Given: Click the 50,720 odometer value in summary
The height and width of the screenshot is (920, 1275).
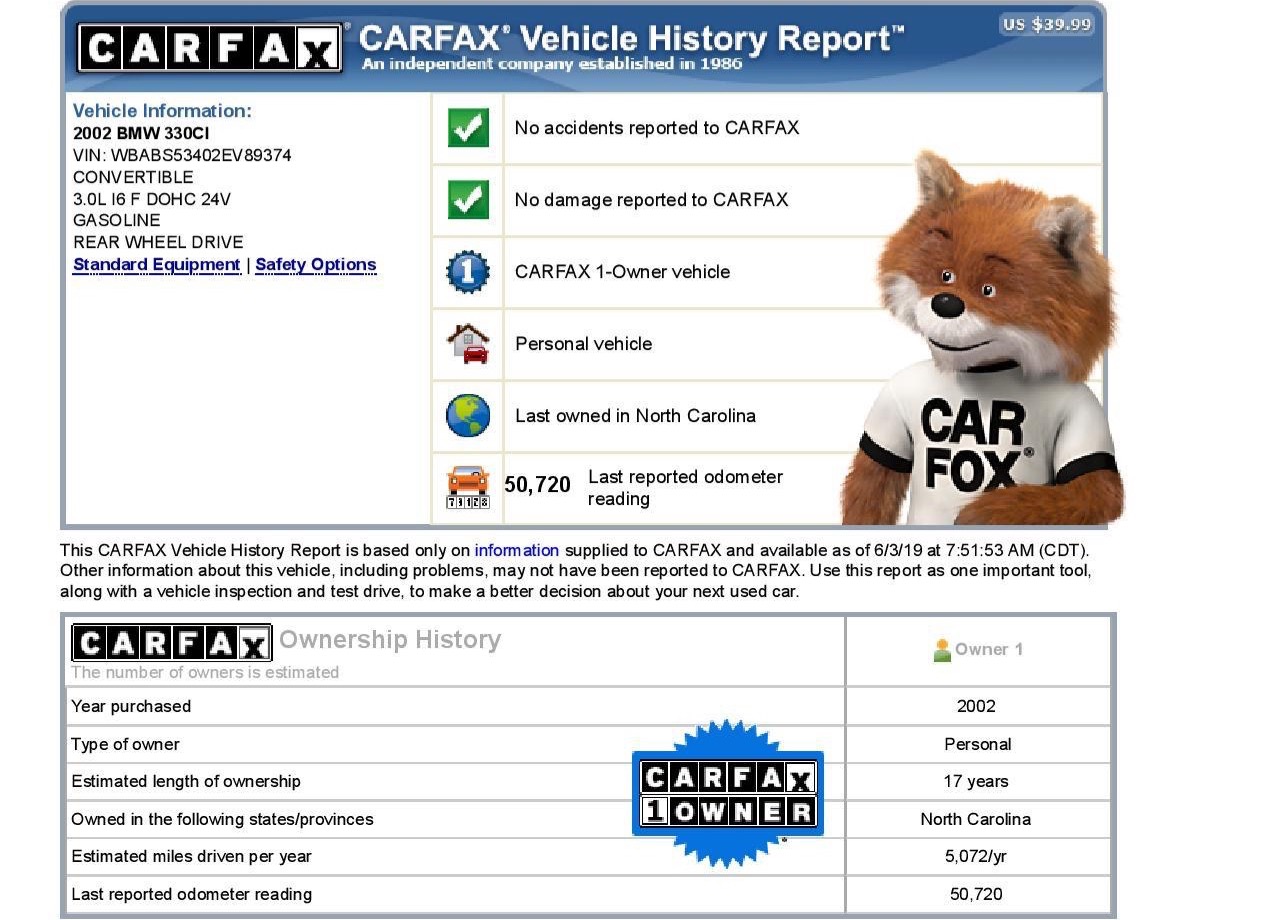Looking at the screenshot, I should [537, 485].
